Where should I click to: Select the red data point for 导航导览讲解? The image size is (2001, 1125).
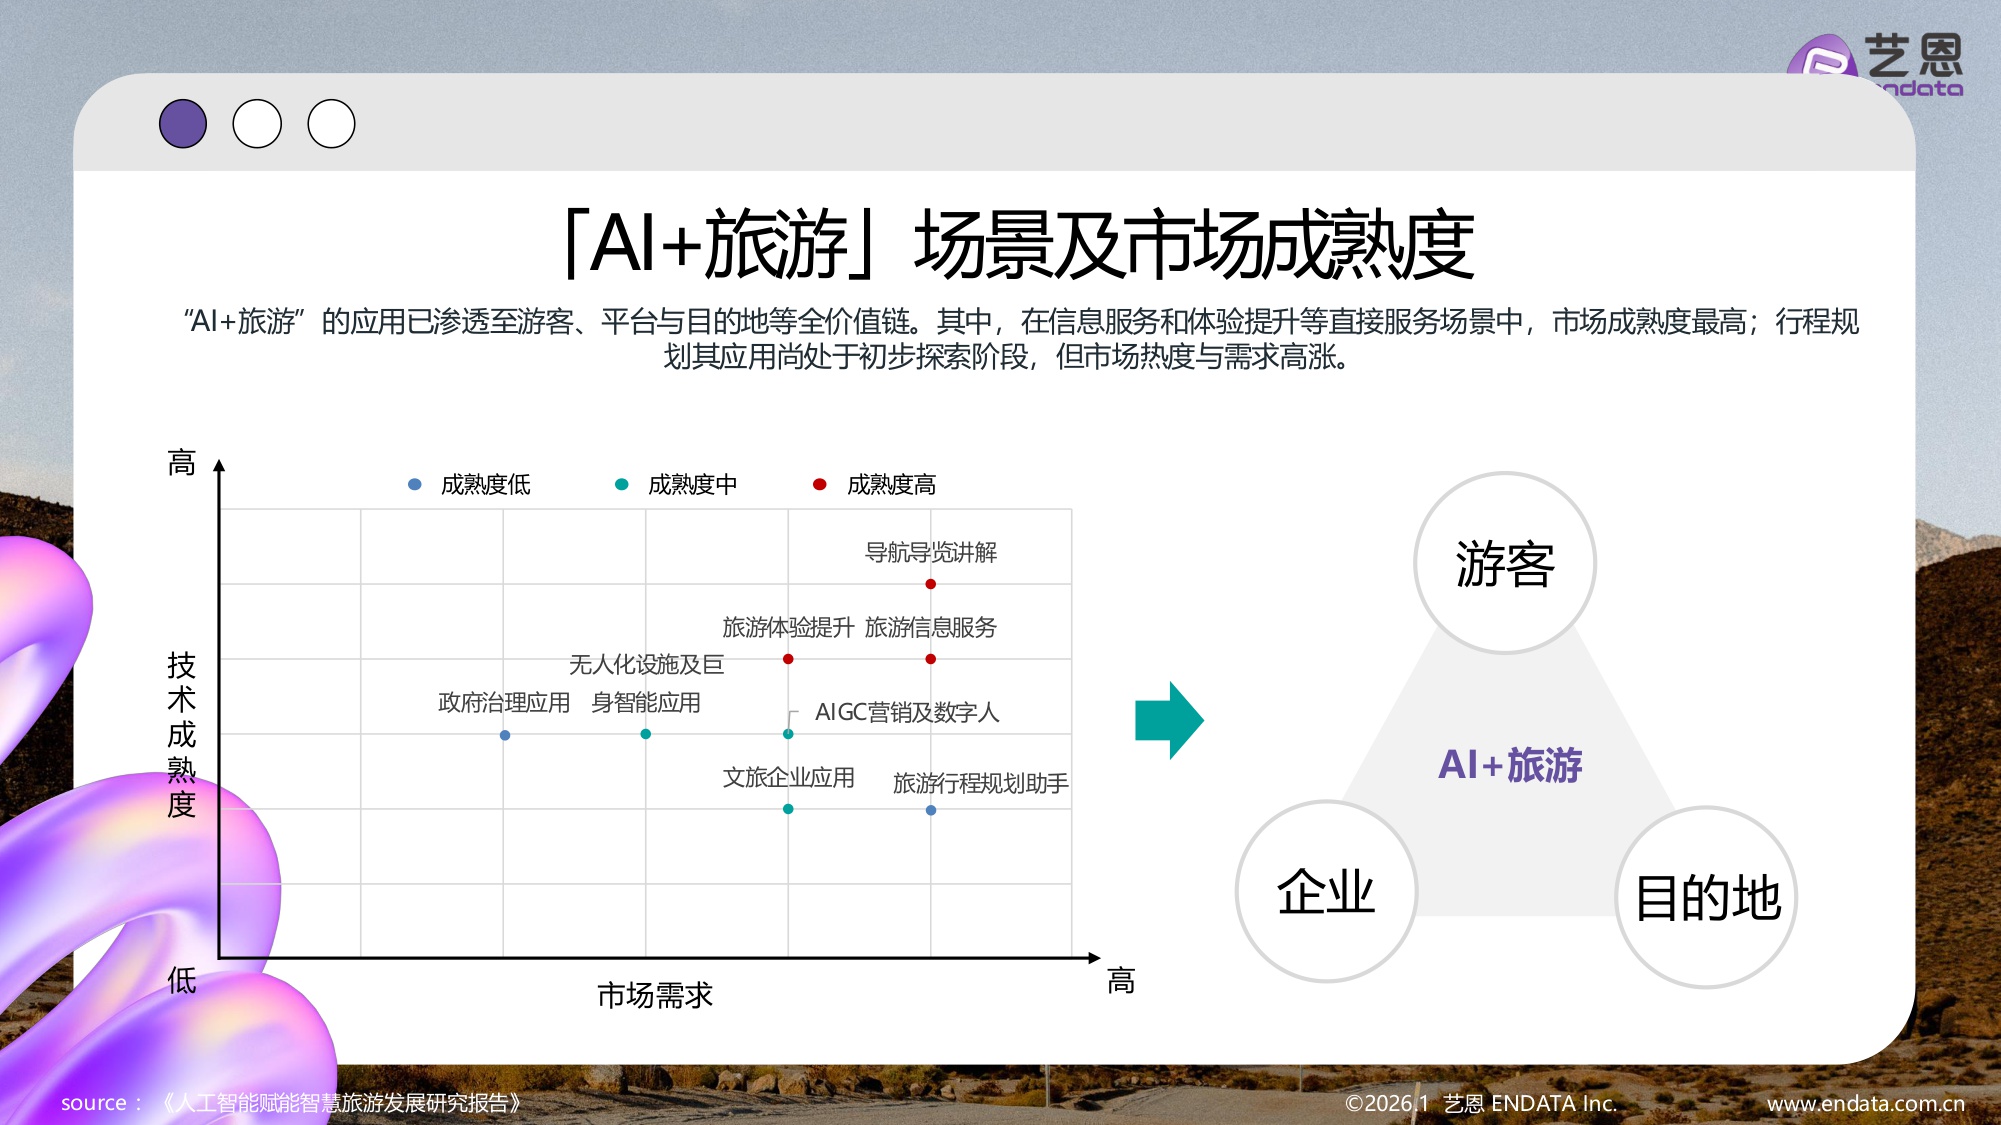931,585
